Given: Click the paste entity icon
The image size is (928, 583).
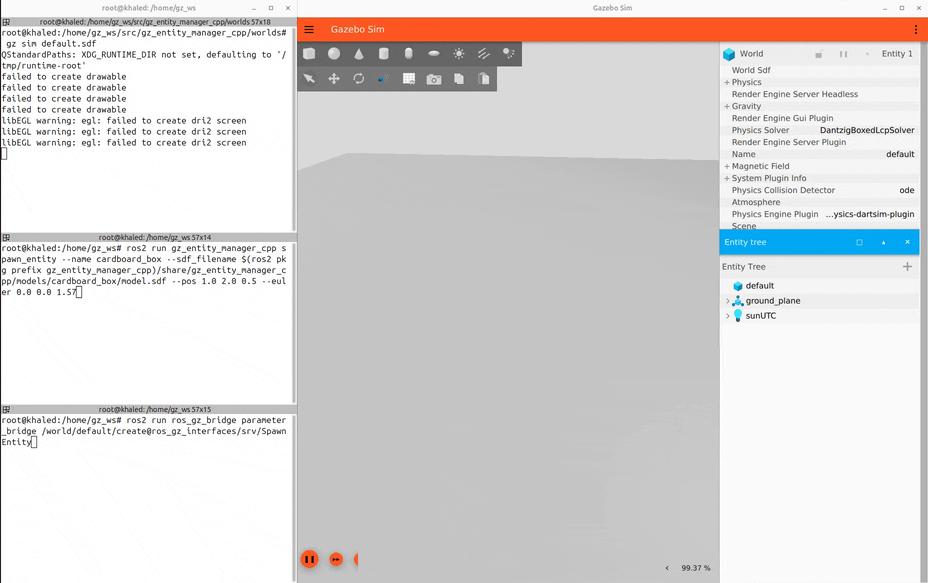Looking at the screenshot, I should coord(484,79).
